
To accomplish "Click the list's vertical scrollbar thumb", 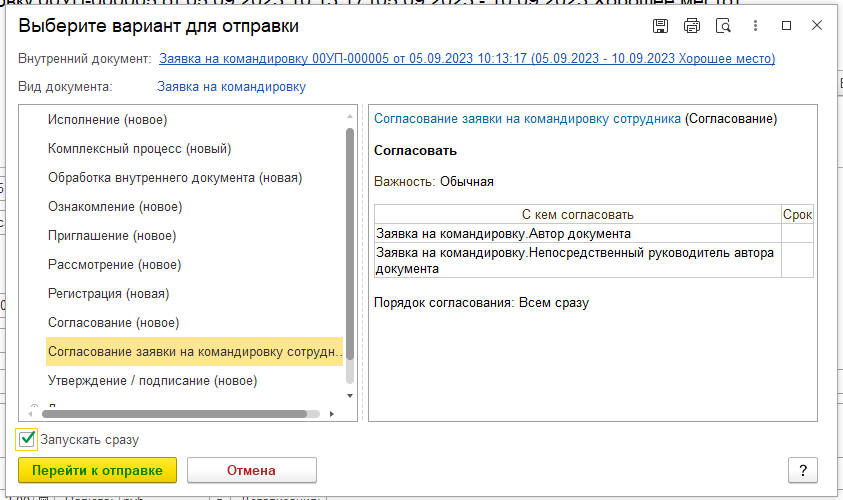I will (x=350, y=244).
